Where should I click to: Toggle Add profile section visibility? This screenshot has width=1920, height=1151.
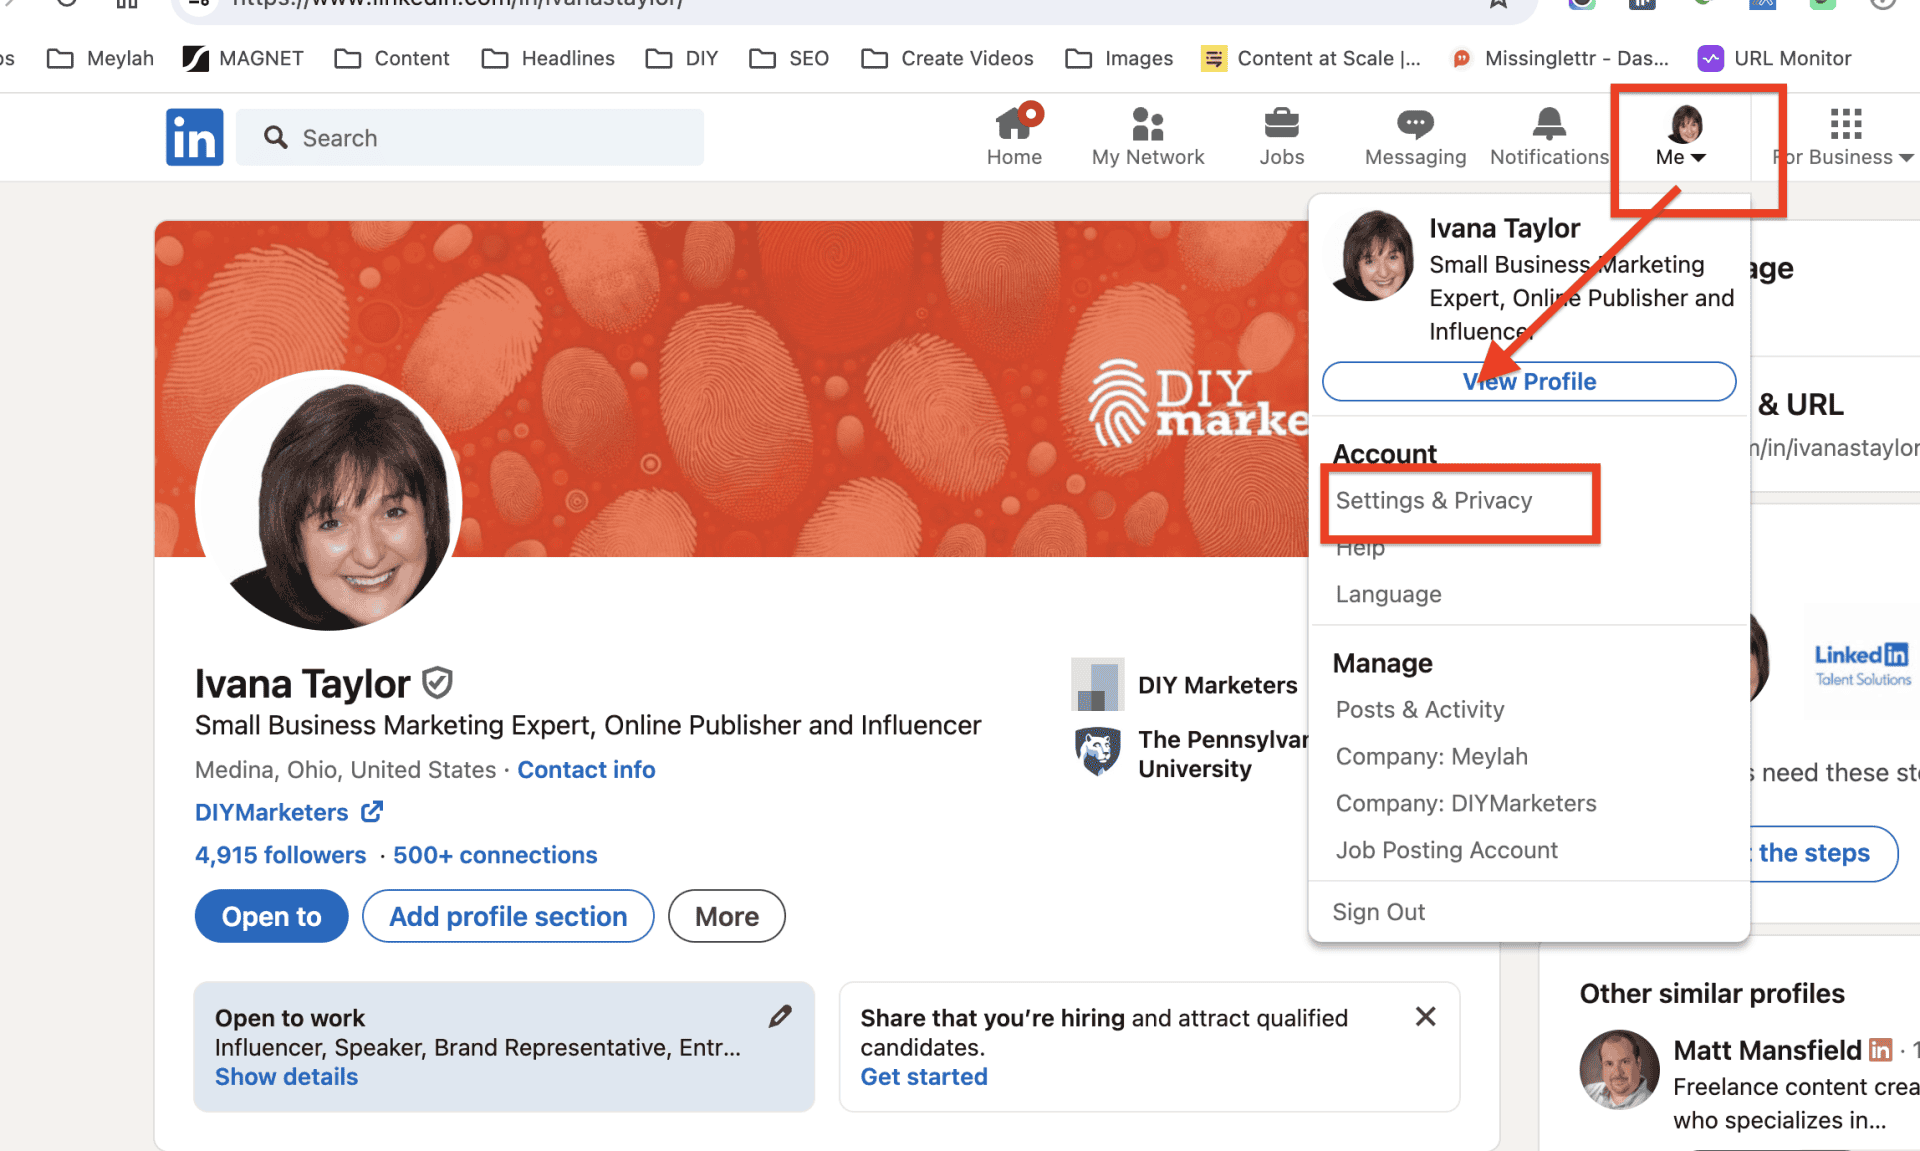tap(507, 915)
